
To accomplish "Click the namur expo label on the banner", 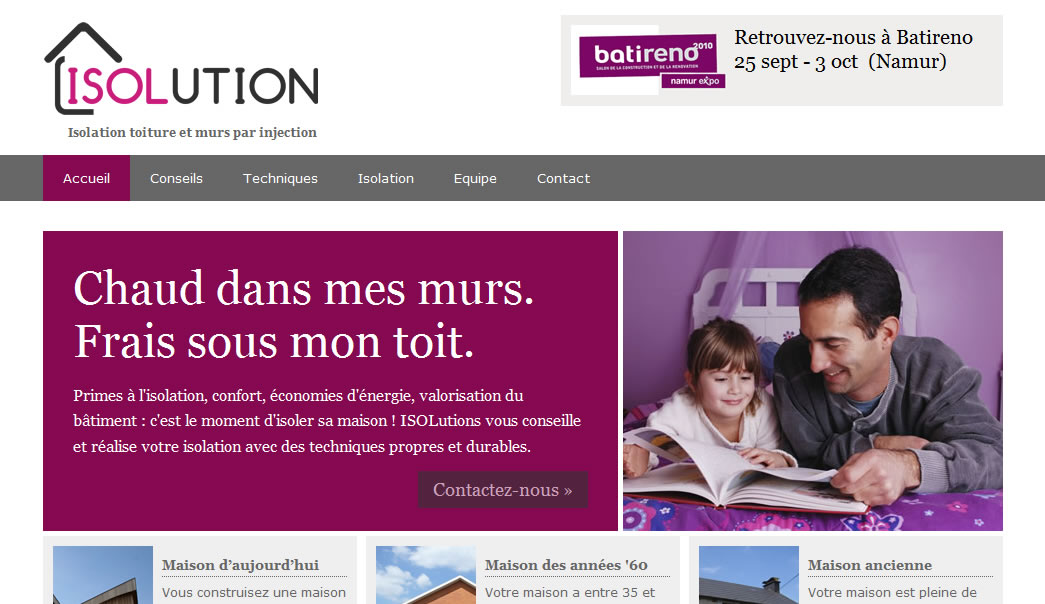I will click(x=694, y=81).
